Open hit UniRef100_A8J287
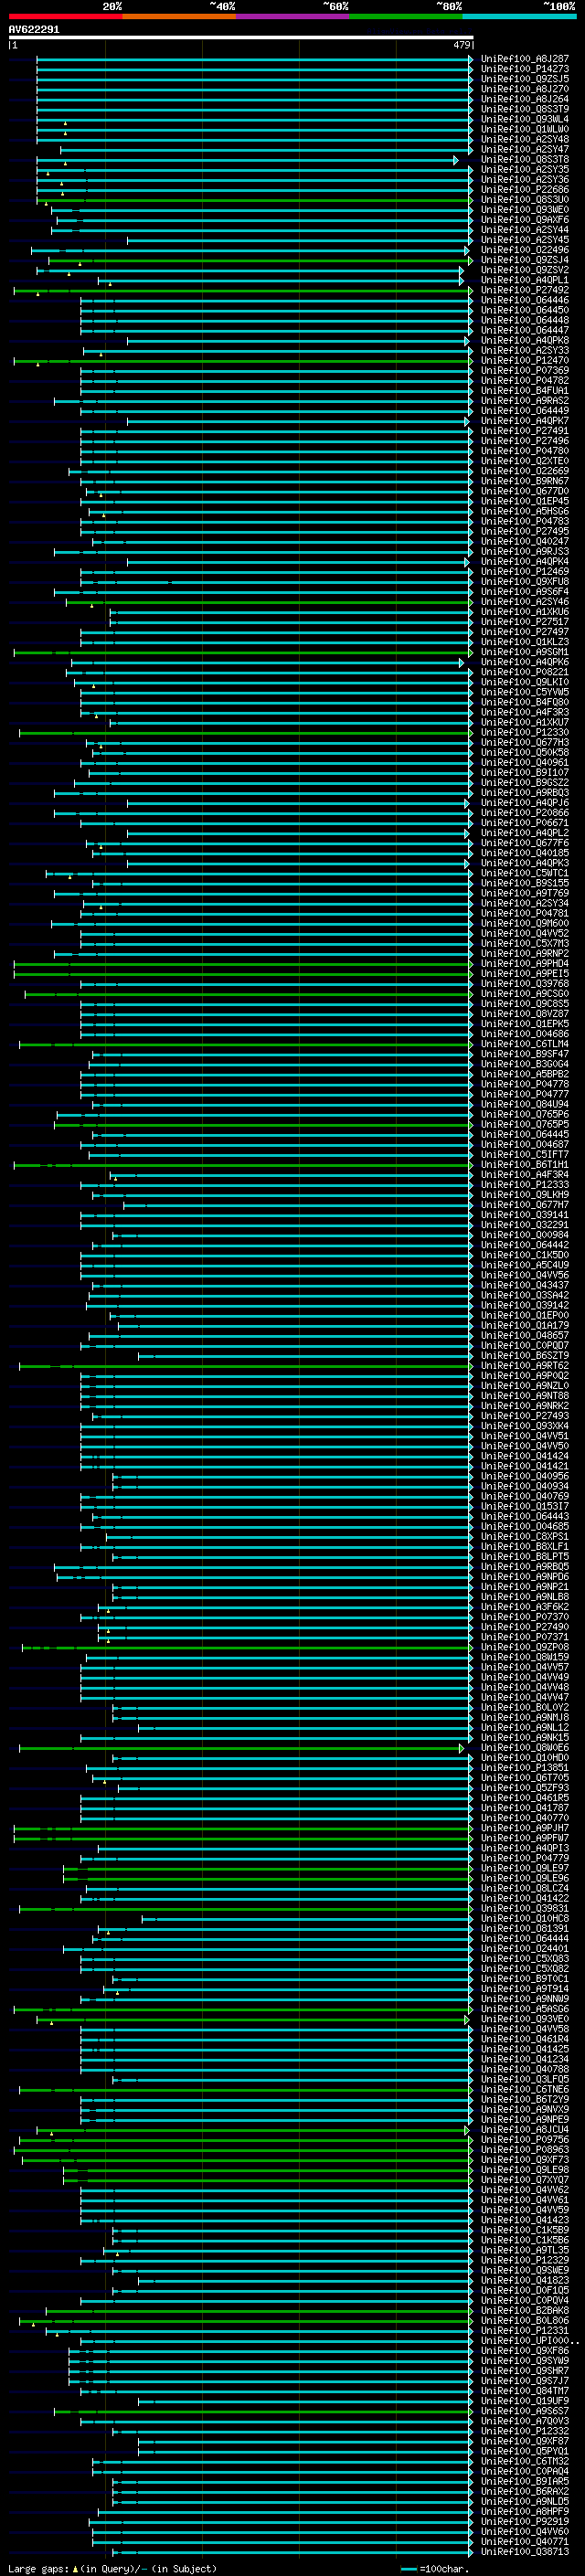This screenshot has height=2576, width=585. [x=525, y=59]
